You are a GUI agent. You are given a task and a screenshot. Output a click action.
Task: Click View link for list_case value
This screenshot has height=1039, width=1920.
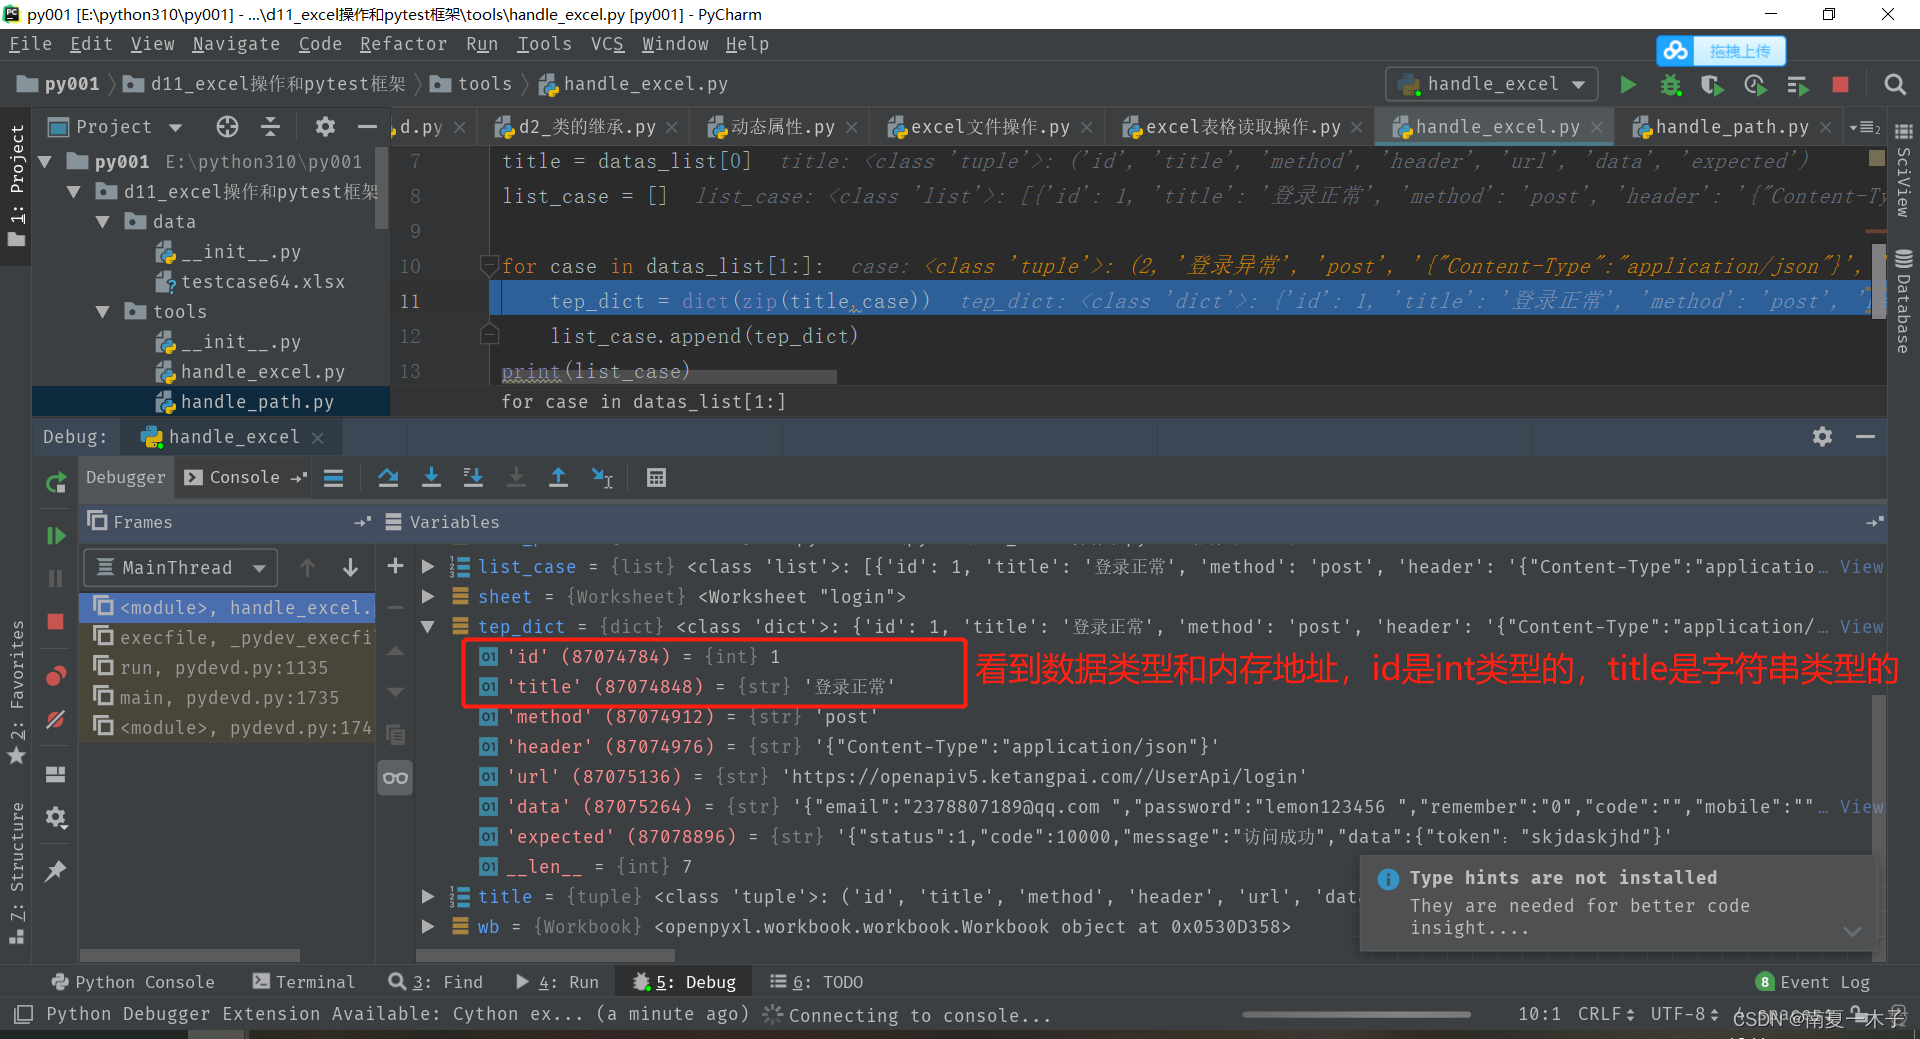point(1861,567)
